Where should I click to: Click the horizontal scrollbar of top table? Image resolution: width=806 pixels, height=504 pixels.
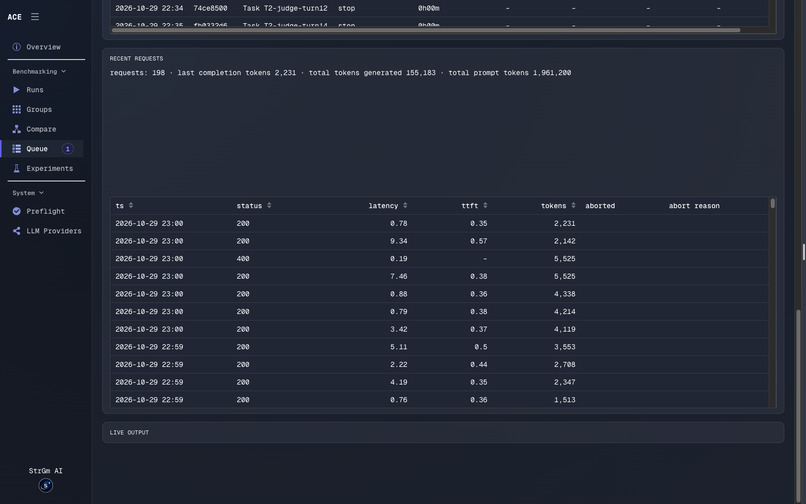(x=426, y=30)
